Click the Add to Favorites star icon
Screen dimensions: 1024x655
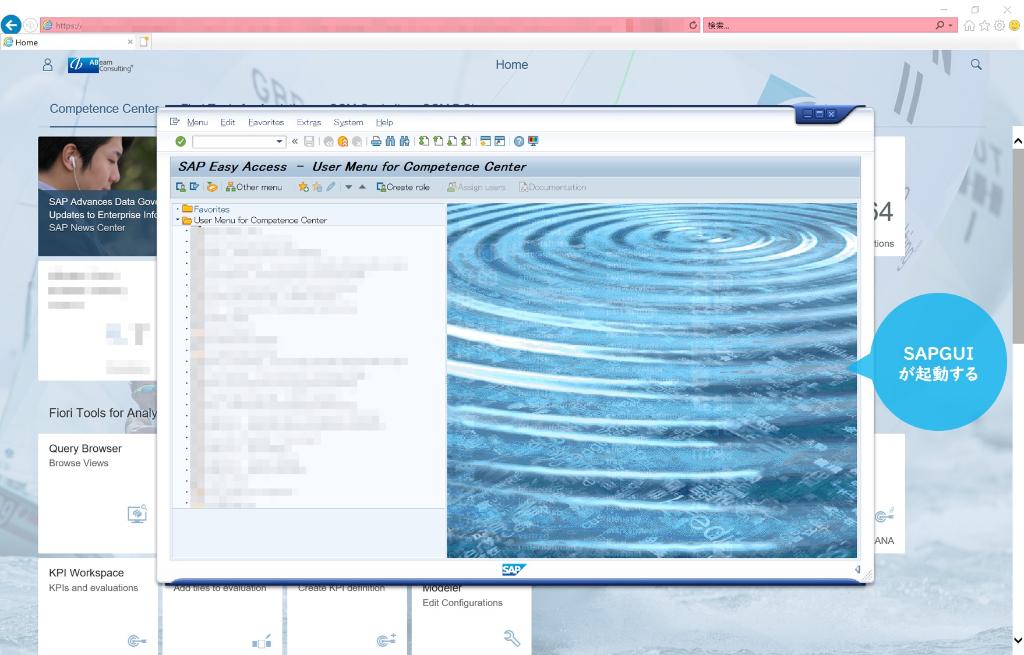point(304,187)
